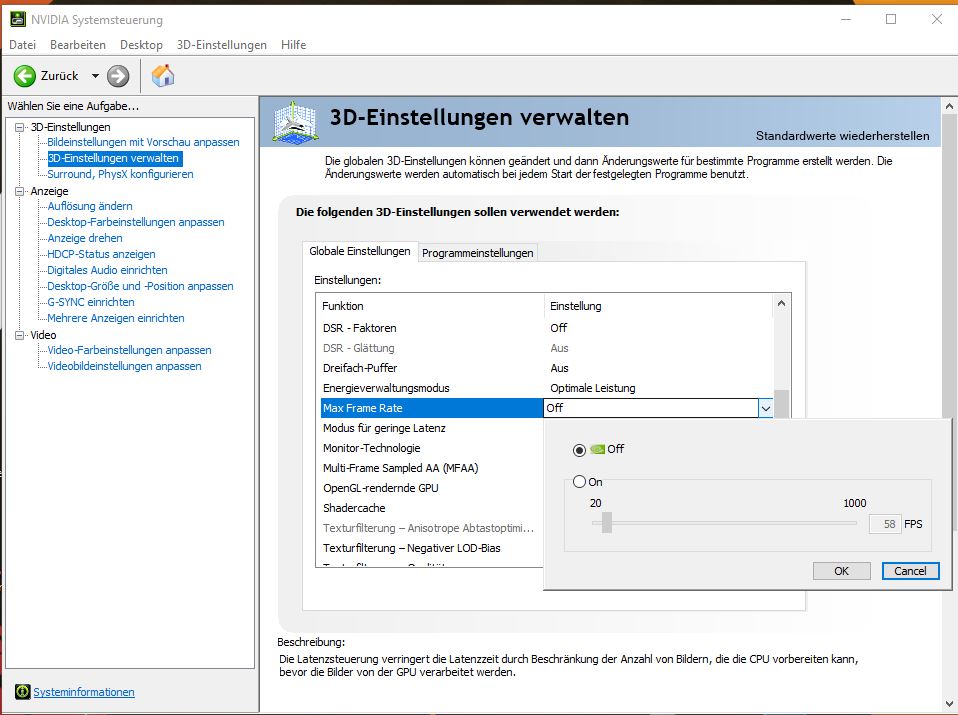Select the Dreifach-Puffer row
This screenshot has width=958, height=715.
click(546, 368)
